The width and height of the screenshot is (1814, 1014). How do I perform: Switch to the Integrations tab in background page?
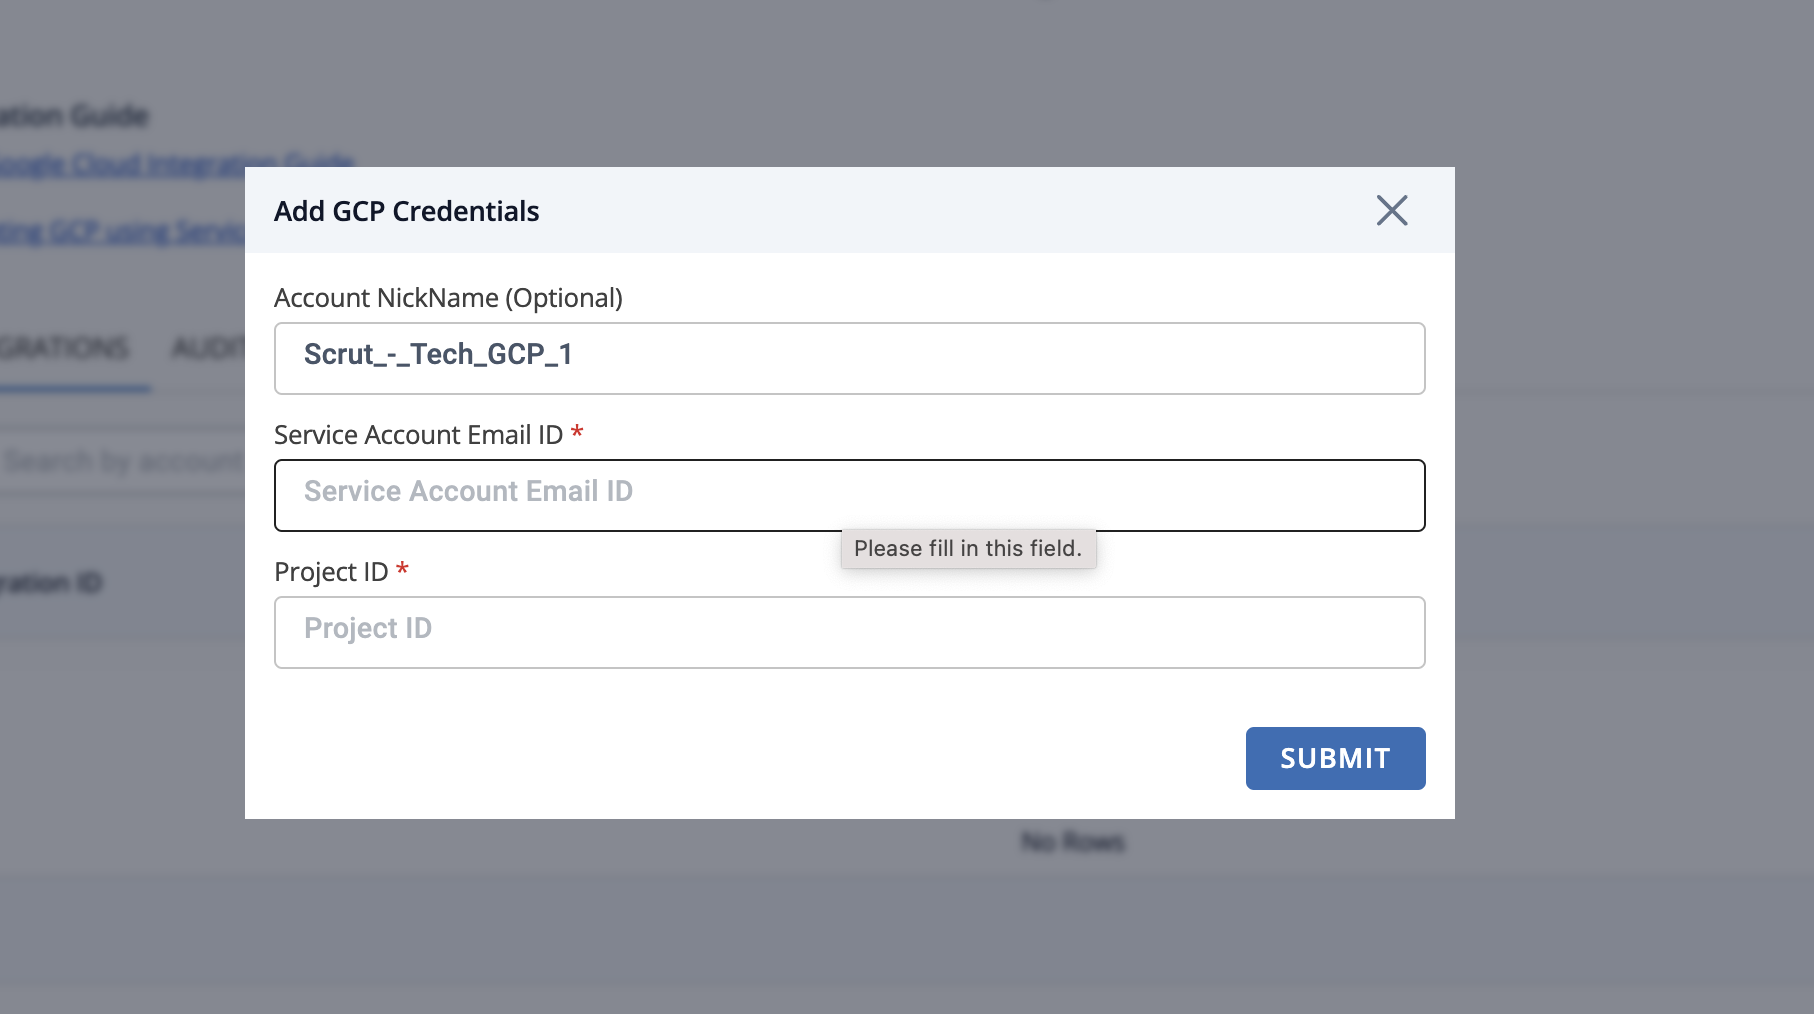click(65, 349)
